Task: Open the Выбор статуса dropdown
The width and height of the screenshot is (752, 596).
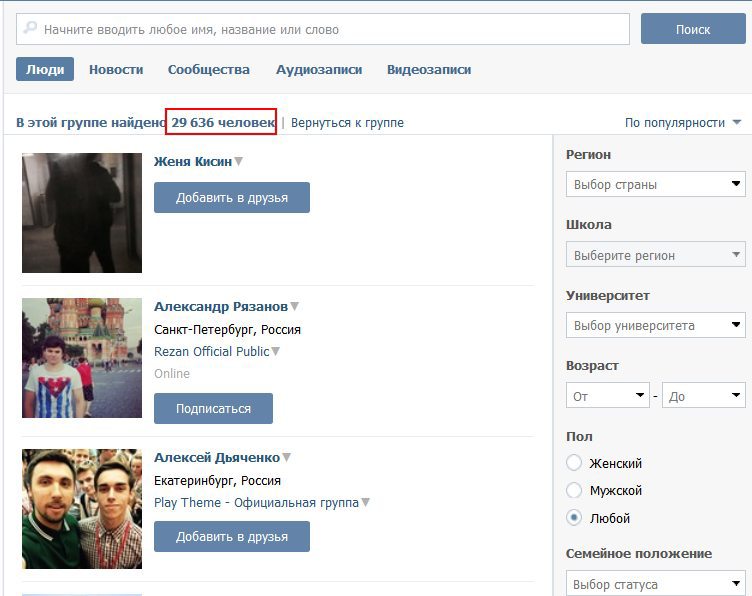Action: pos(656,583)
